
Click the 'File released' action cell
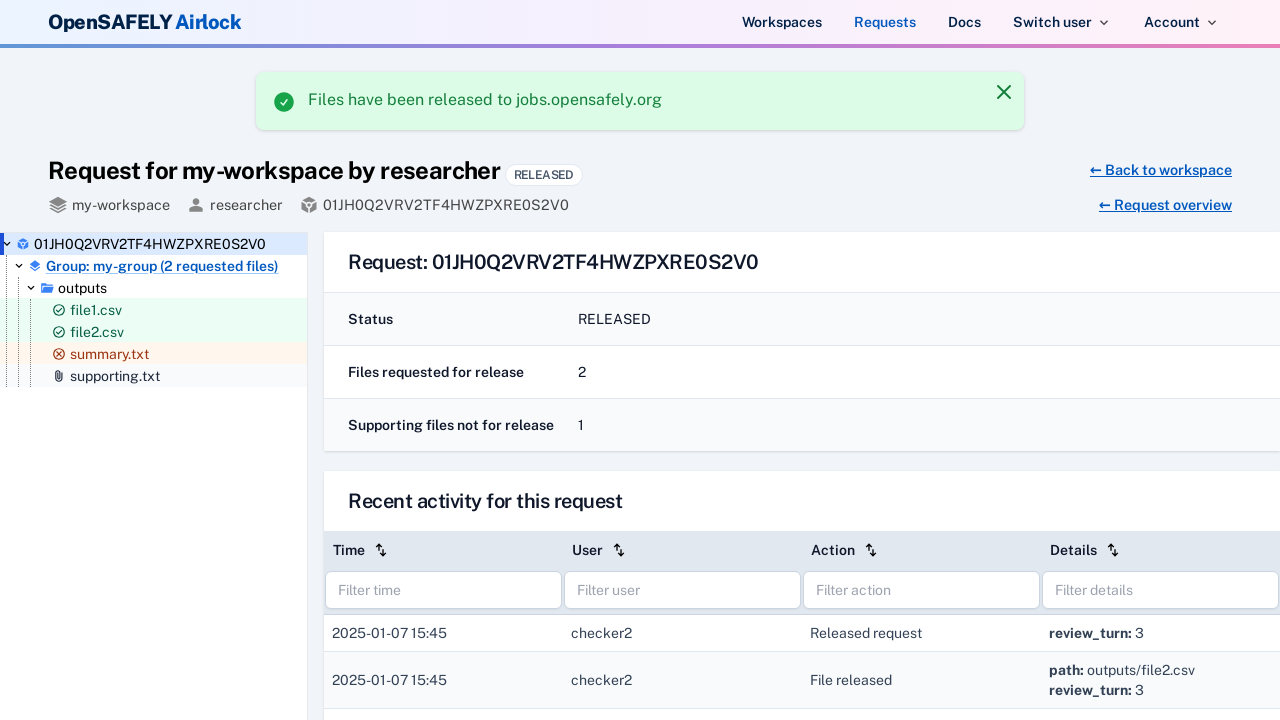[851, 680]
